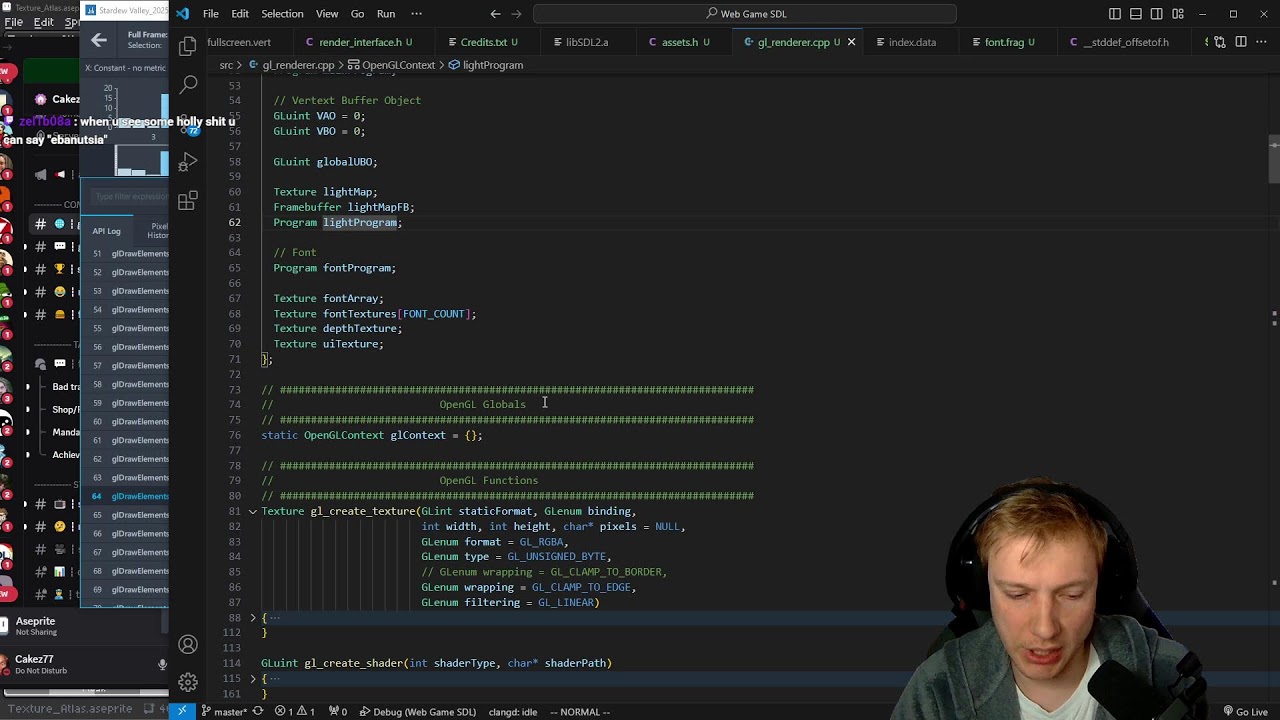Click the microphone icon beside Cakez77
The width and height of the screenshot is (1280, 720).
click(162, 664)
